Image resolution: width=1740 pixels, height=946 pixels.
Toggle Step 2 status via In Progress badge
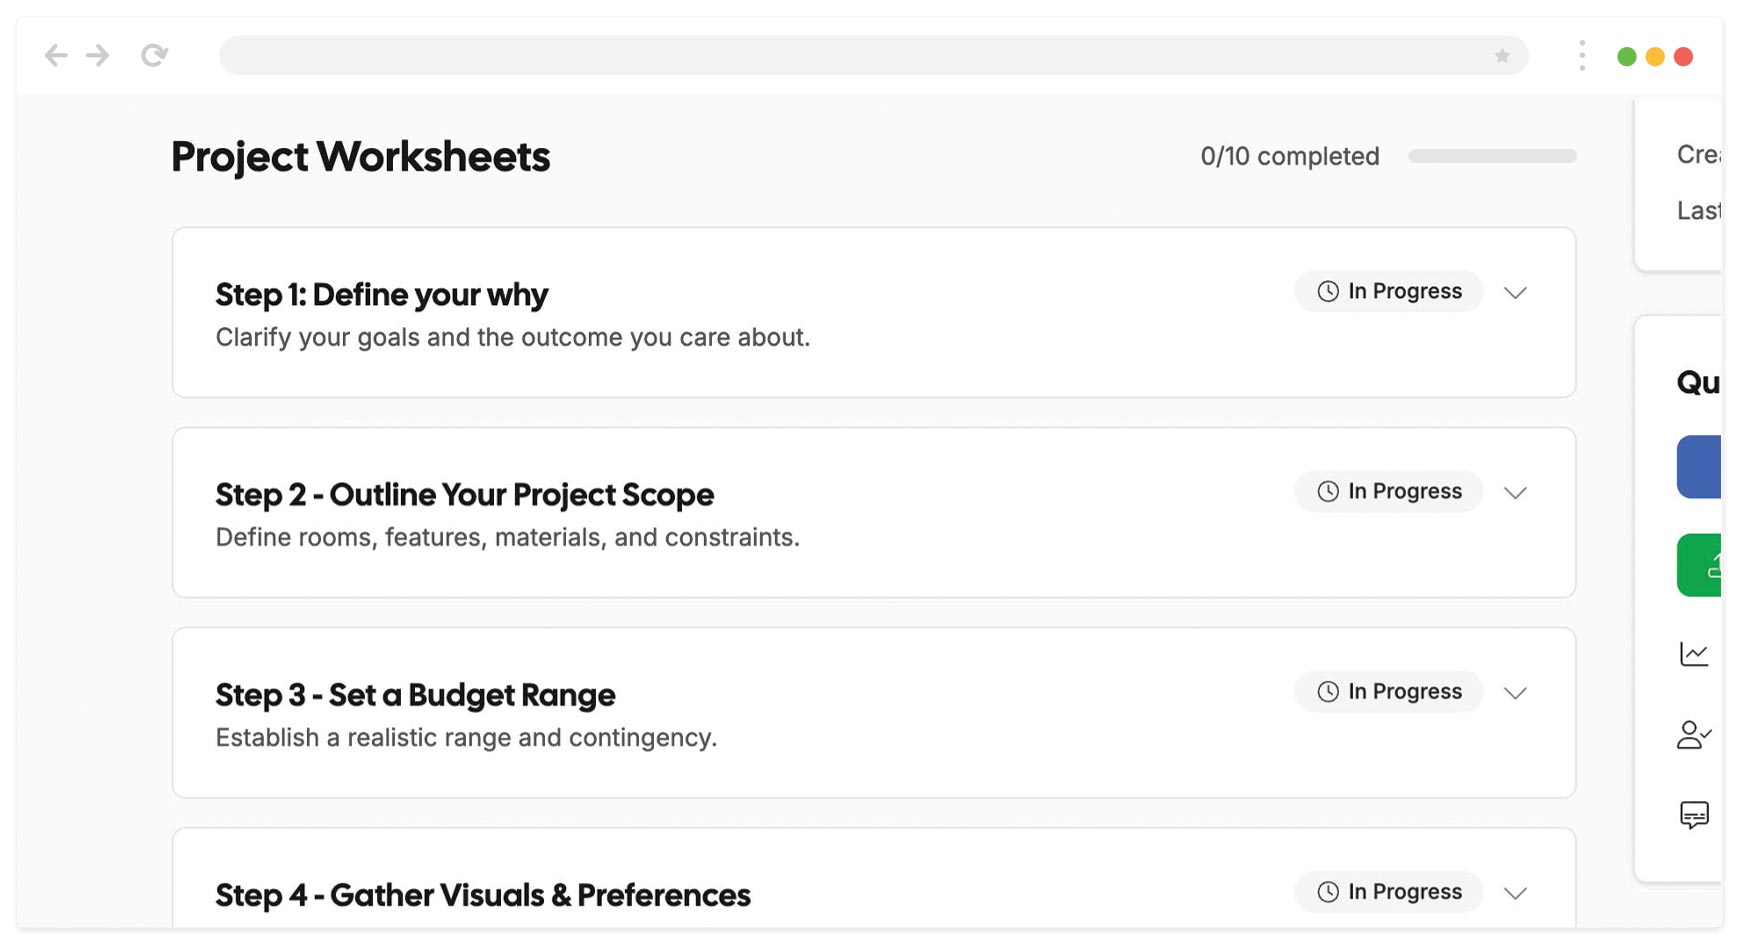coord(1388,491)
